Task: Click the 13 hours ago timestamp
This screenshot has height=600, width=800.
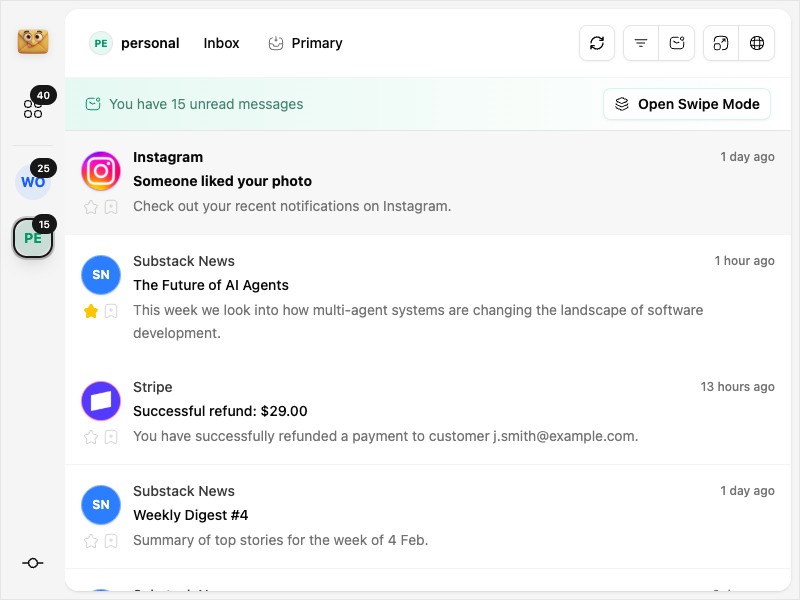Action: click(737, 387)
